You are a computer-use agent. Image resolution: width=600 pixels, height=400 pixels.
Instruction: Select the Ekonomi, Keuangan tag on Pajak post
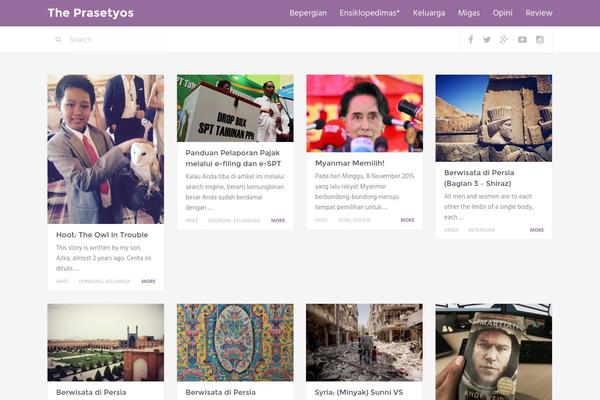point(234,220)
